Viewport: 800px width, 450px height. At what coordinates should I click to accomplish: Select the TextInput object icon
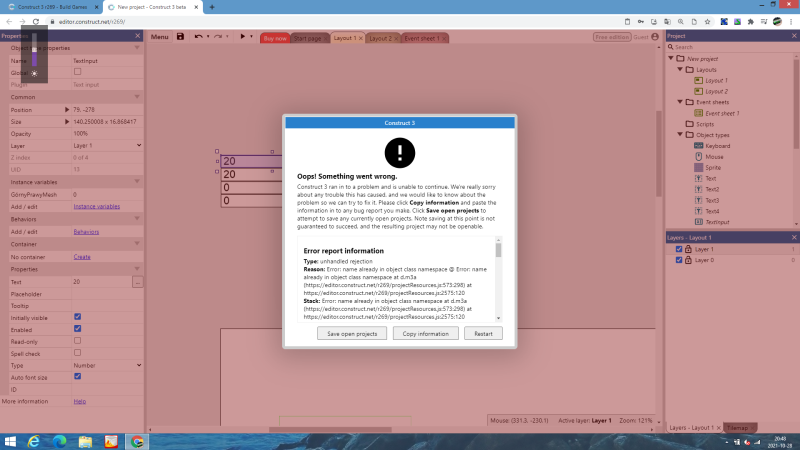click(698, 222)
